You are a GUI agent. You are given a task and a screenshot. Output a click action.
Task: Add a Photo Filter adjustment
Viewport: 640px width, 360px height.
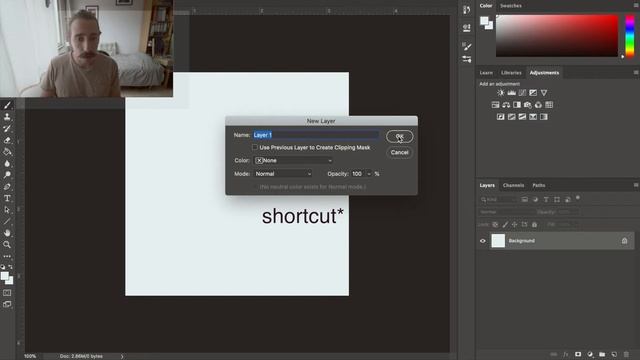coord(528,105)
